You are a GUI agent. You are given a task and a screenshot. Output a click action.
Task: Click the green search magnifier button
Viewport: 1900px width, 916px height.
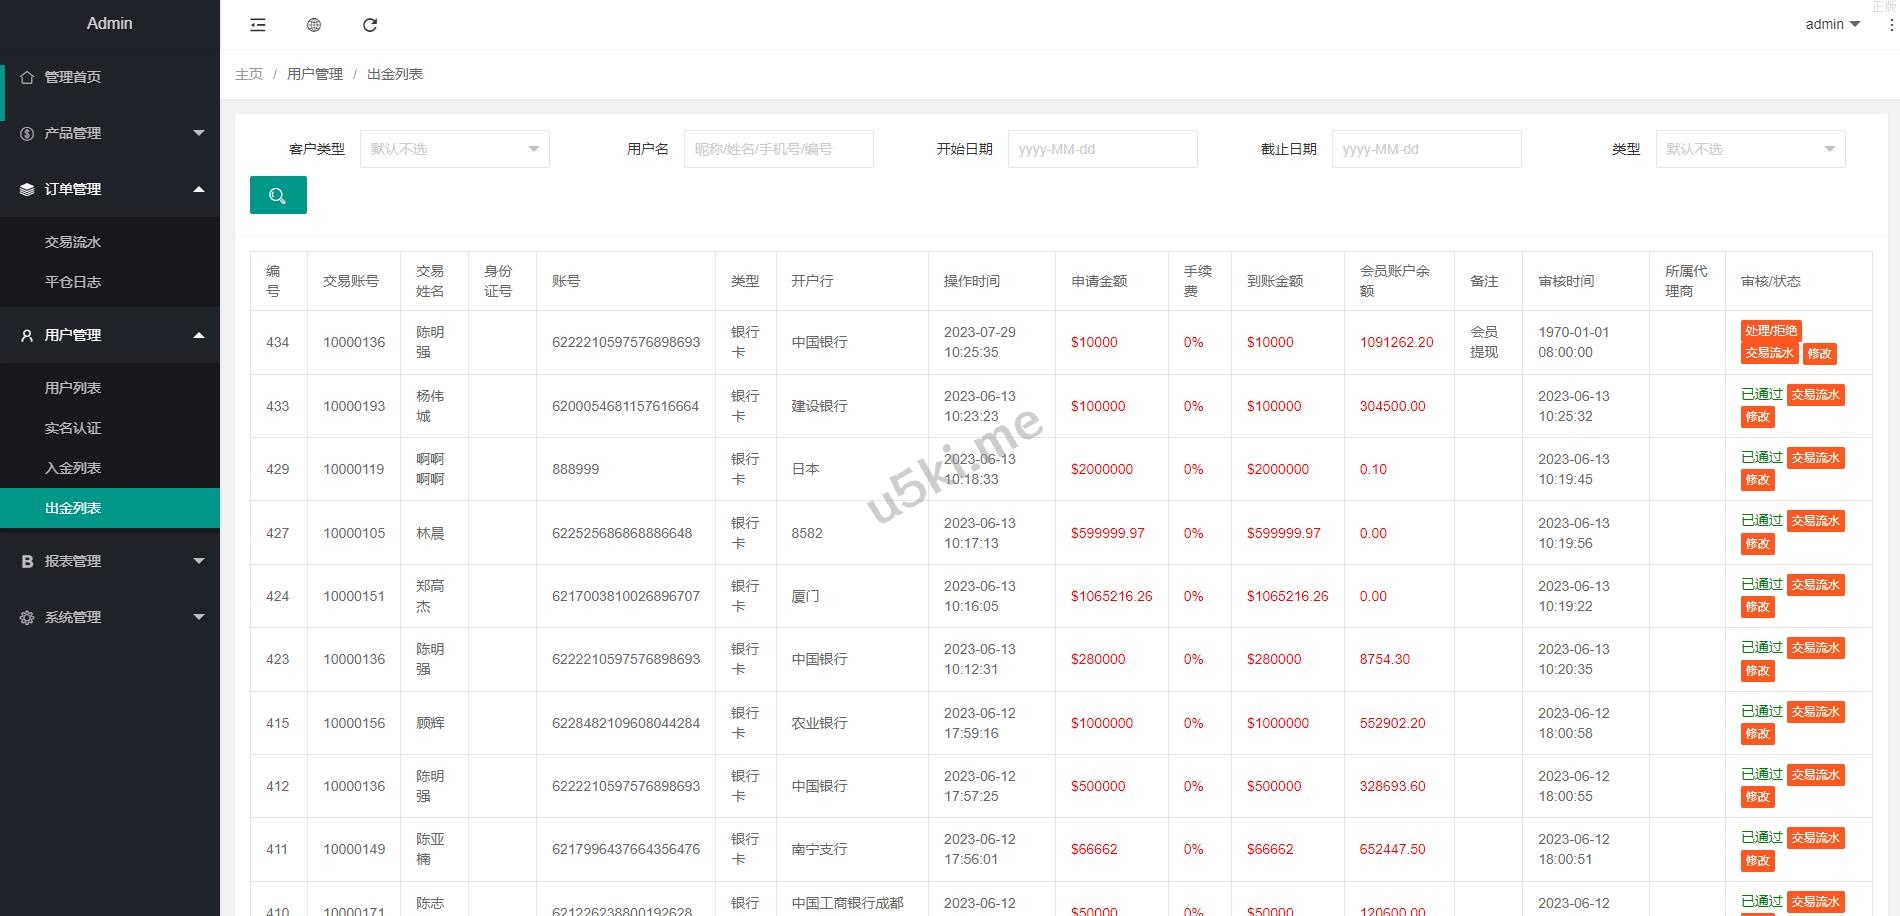(x=278, y=195)
